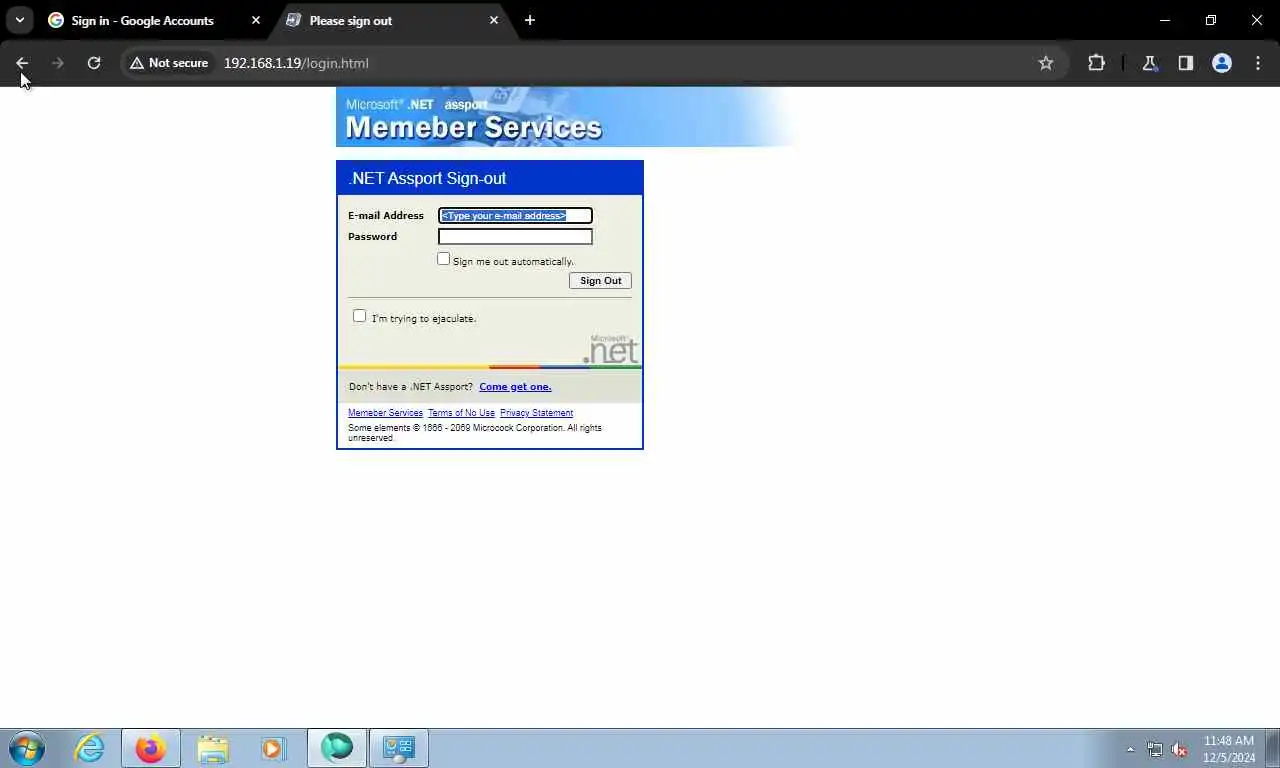This screenshot has width=1280, height=768.
Task: Go back using browser back arrow
Action: pyautogui.click(x=22, y=63)
